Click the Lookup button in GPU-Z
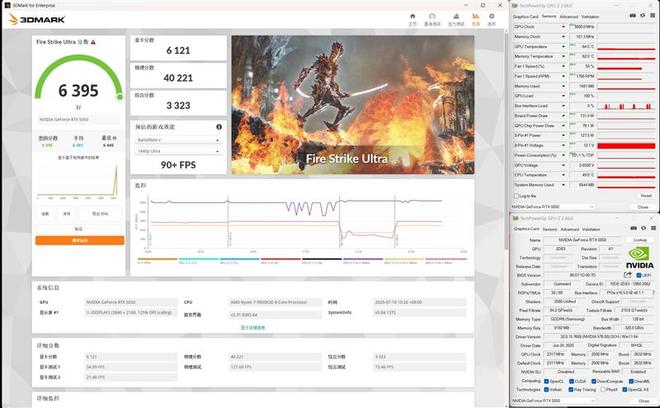660x408 pixels. coord(640,240)
